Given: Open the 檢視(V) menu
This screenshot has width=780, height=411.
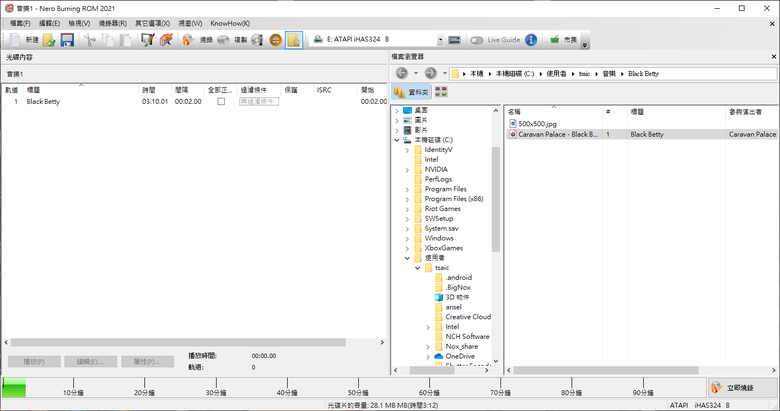Looking at the screenshot, I should pyautogui.click(x=79, y=23).
